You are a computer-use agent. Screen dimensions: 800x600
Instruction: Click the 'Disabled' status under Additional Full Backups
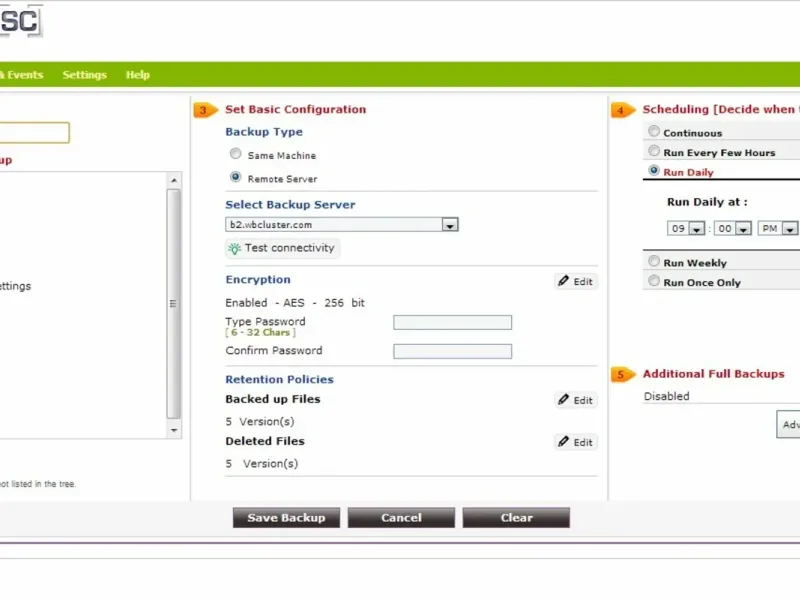(x=666, y=396)
